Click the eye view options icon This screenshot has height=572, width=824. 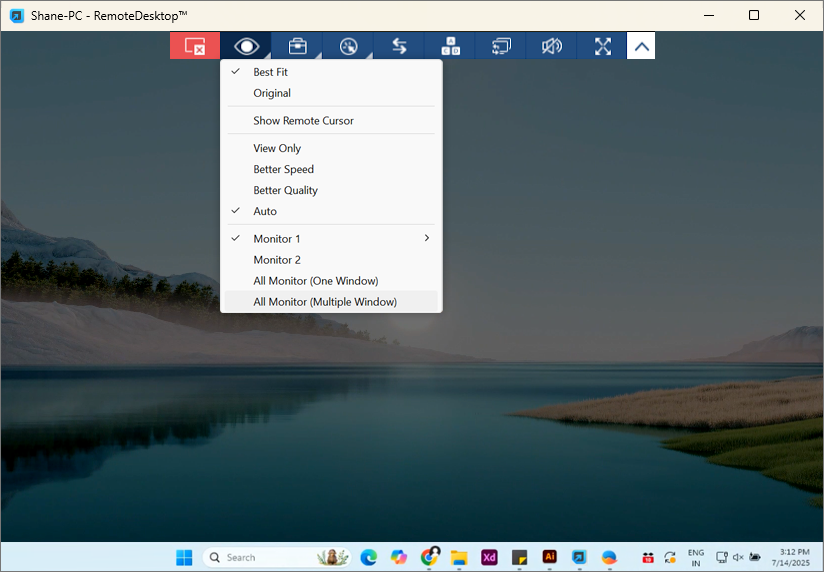pos(246,46)
